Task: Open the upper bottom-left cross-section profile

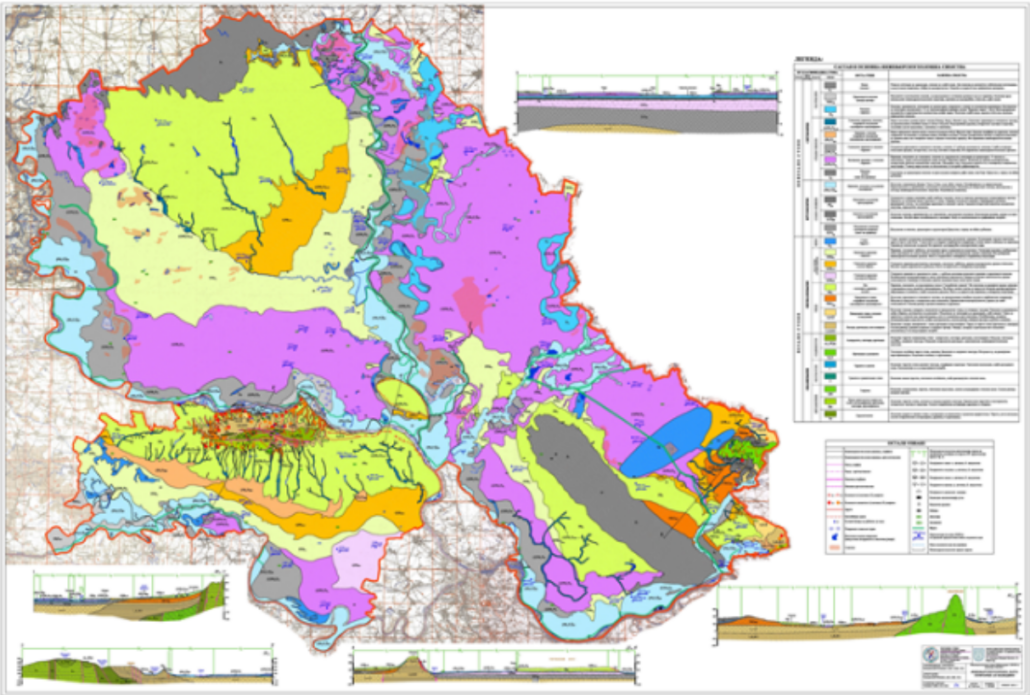Action: pos(130,596)
